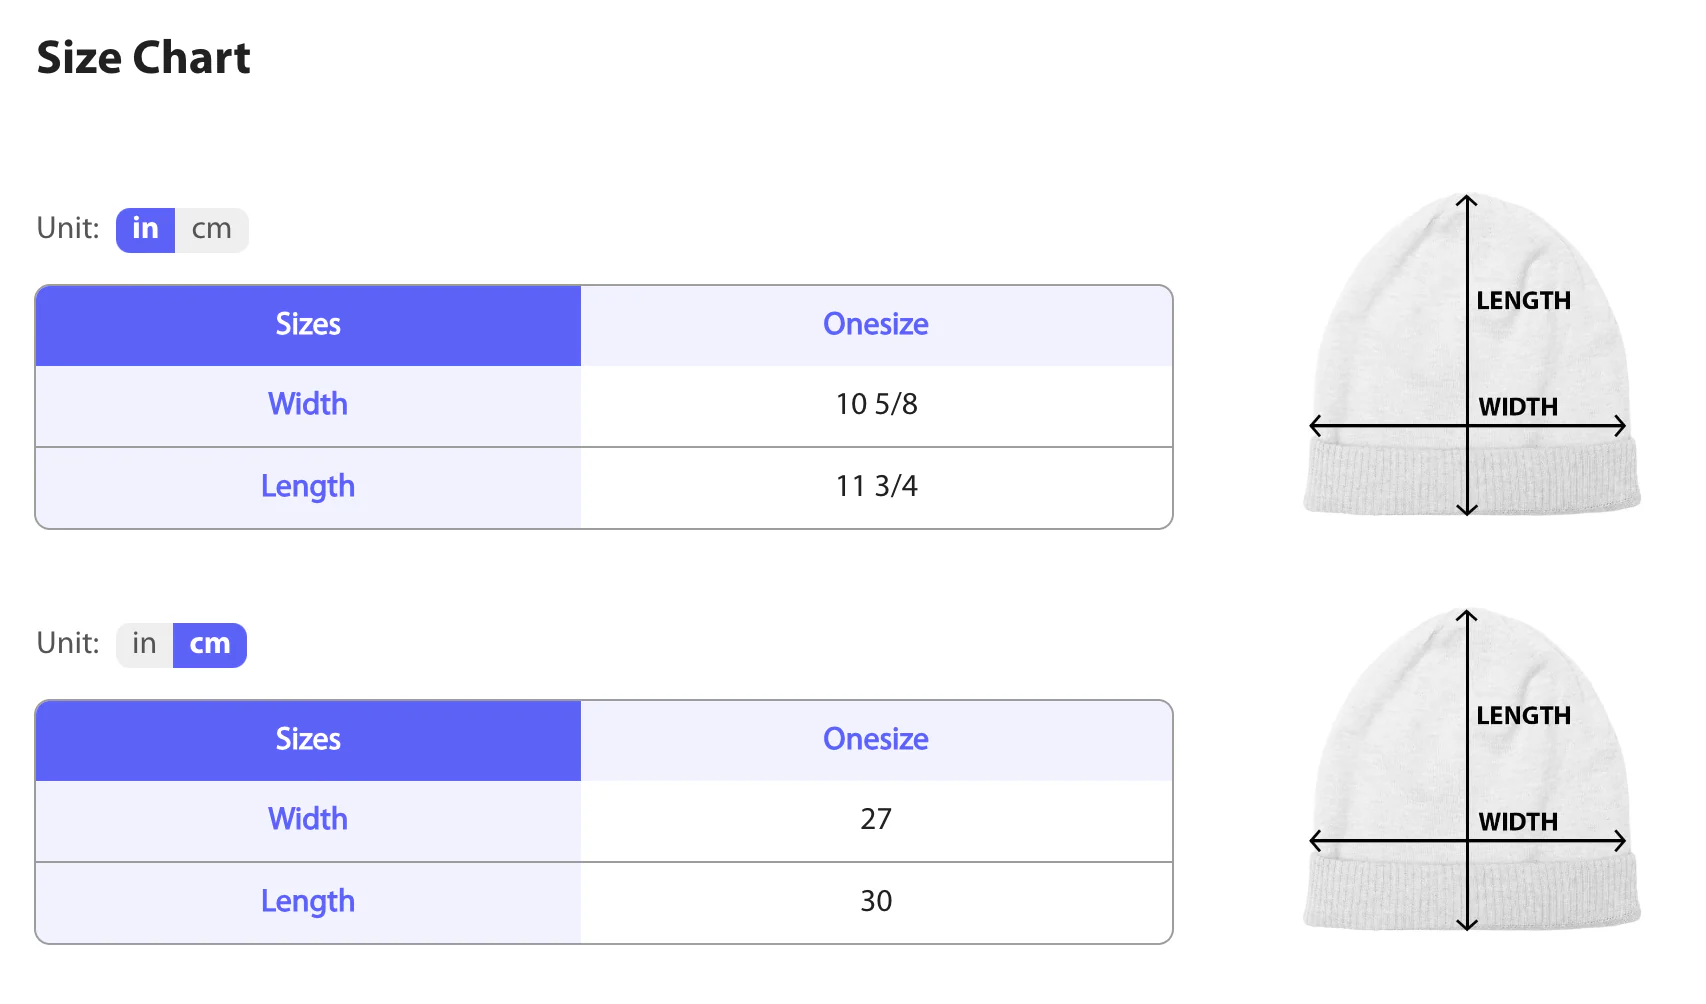1706x1004 pixels.
Task: Select the "10 5/8" width value cell
Action: pyautogui.click(x=876, y=404)
